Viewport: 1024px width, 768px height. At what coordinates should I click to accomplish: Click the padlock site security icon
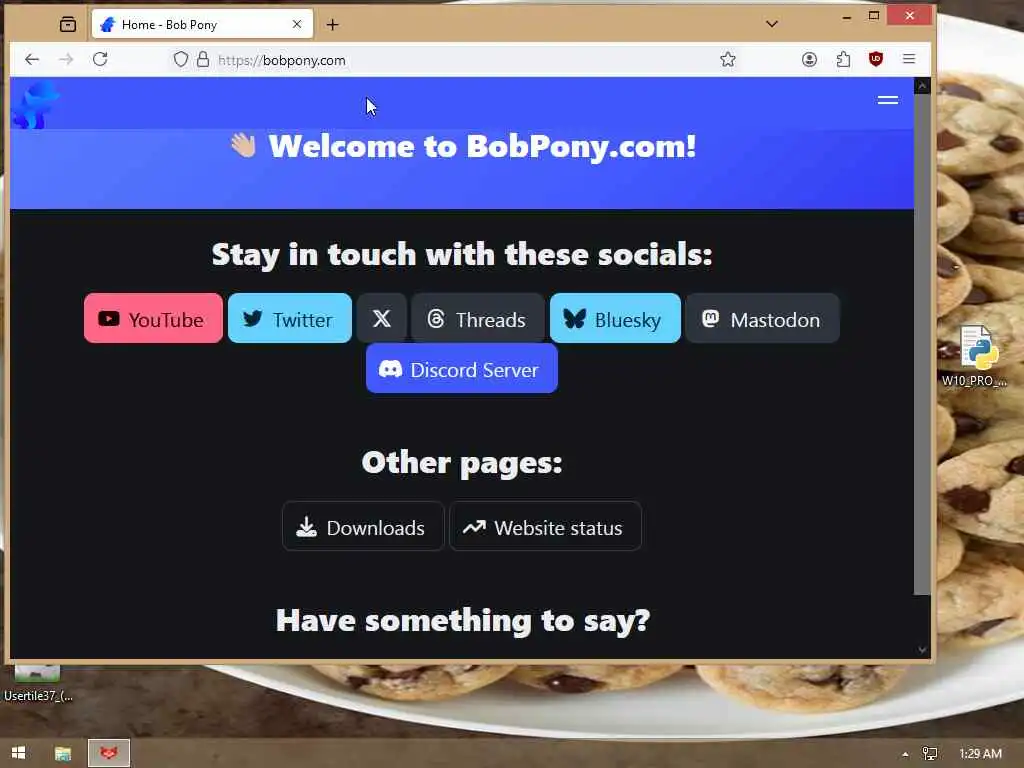coord(203,59)
